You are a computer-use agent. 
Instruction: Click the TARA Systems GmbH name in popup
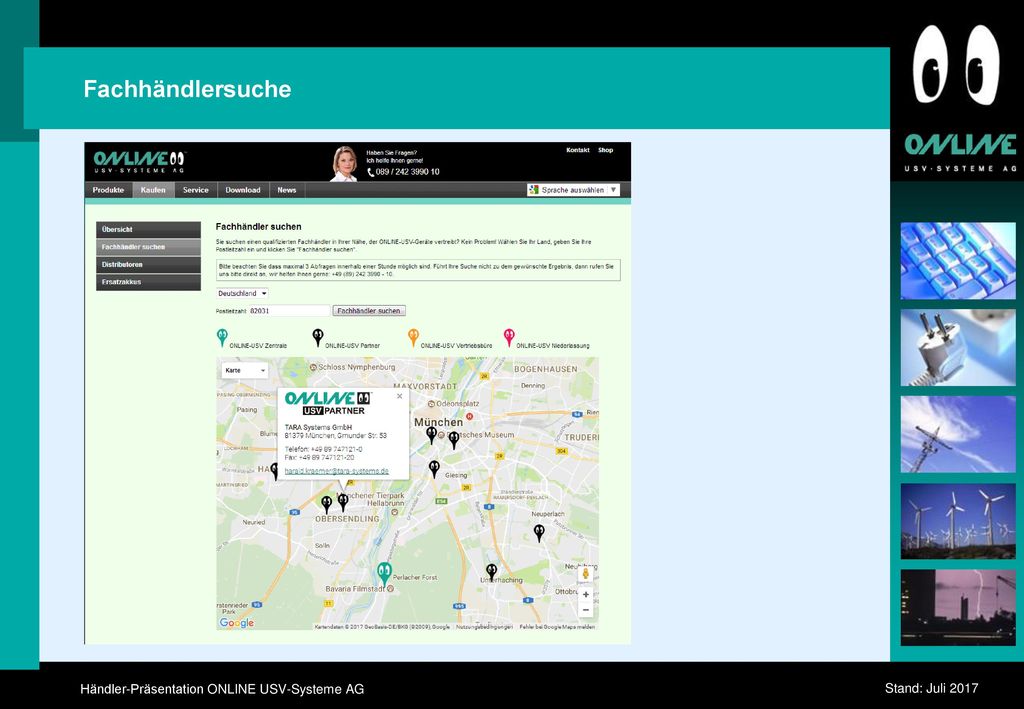[x=318, y=427]
